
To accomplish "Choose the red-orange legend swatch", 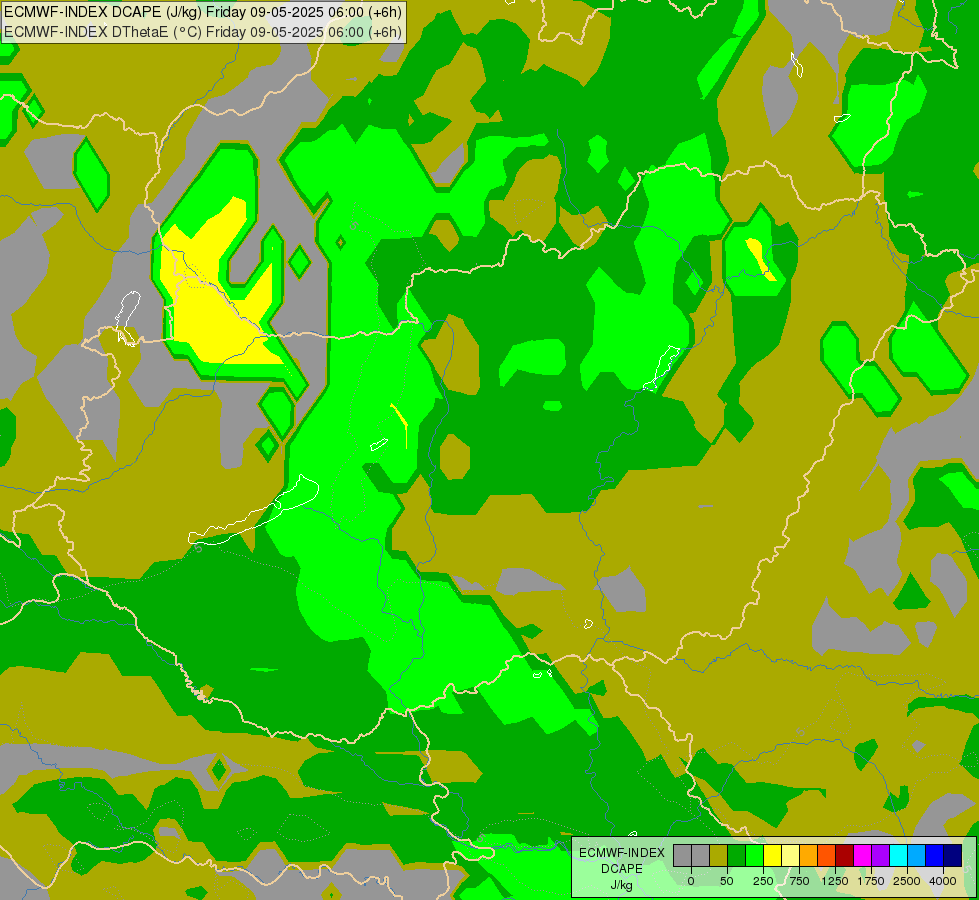I will (826, 856).
